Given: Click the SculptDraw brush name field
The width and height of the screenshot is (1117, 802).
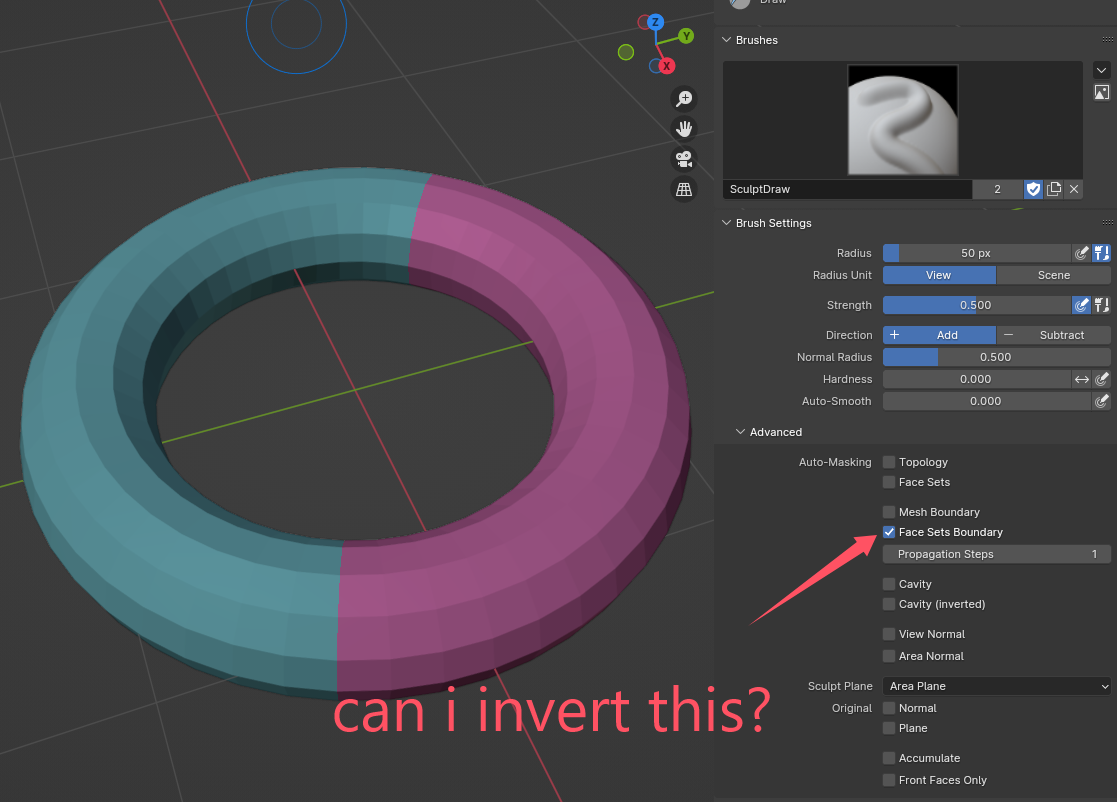Looking at the screenshot, I should coord(848,189).
